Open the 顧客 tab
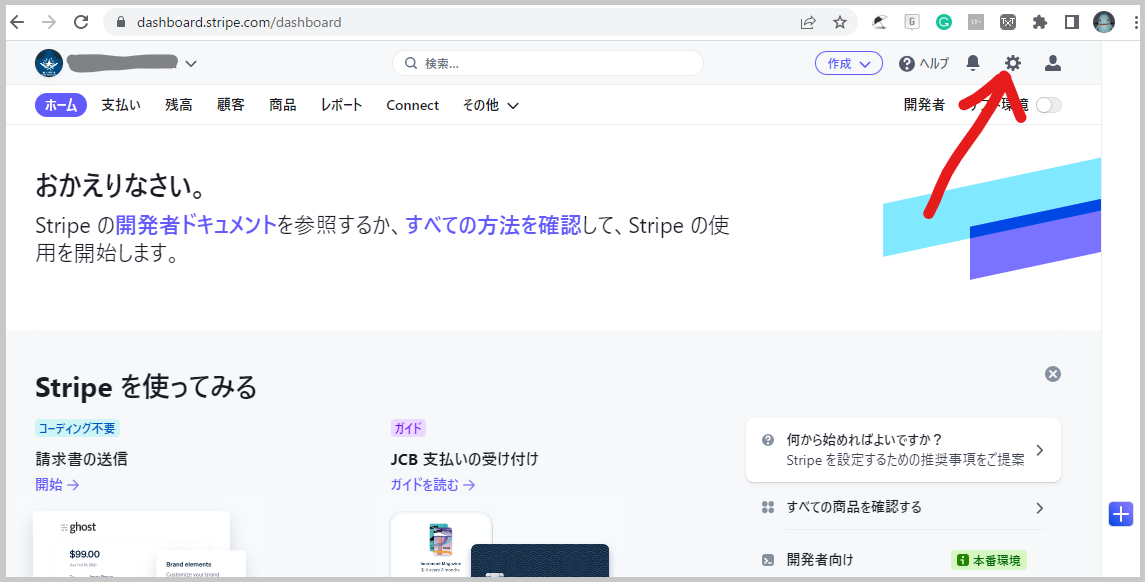The image size is (1145, 582). [231, 105]
